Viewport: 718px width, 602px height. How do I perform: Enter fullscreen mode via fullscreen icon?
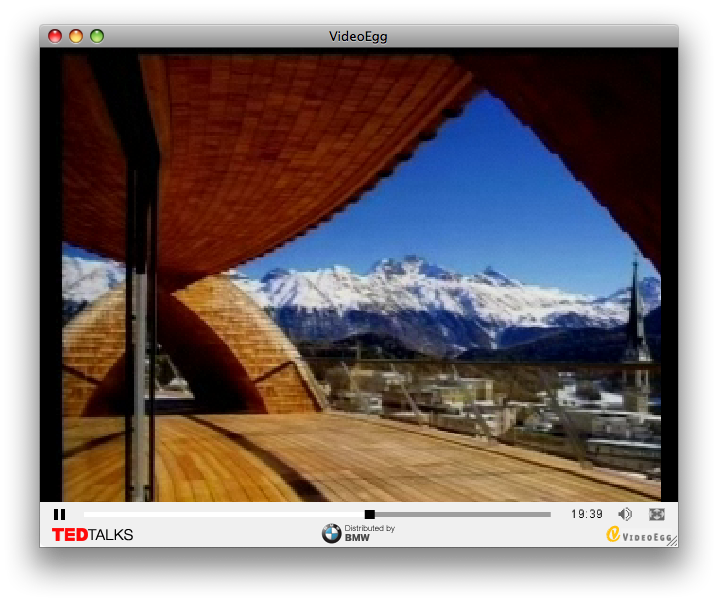[x=657, y=514]
